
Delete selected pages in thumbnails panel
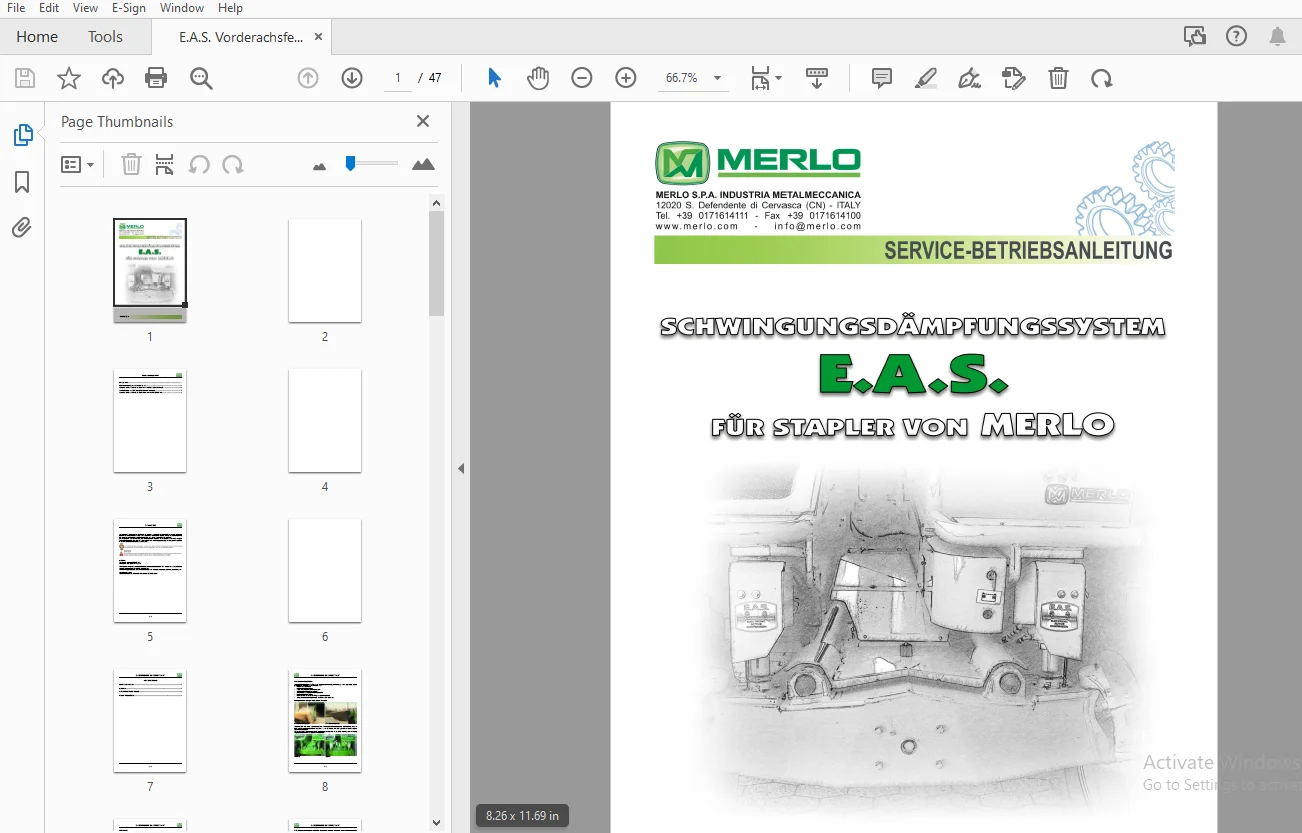pos(131,165)
